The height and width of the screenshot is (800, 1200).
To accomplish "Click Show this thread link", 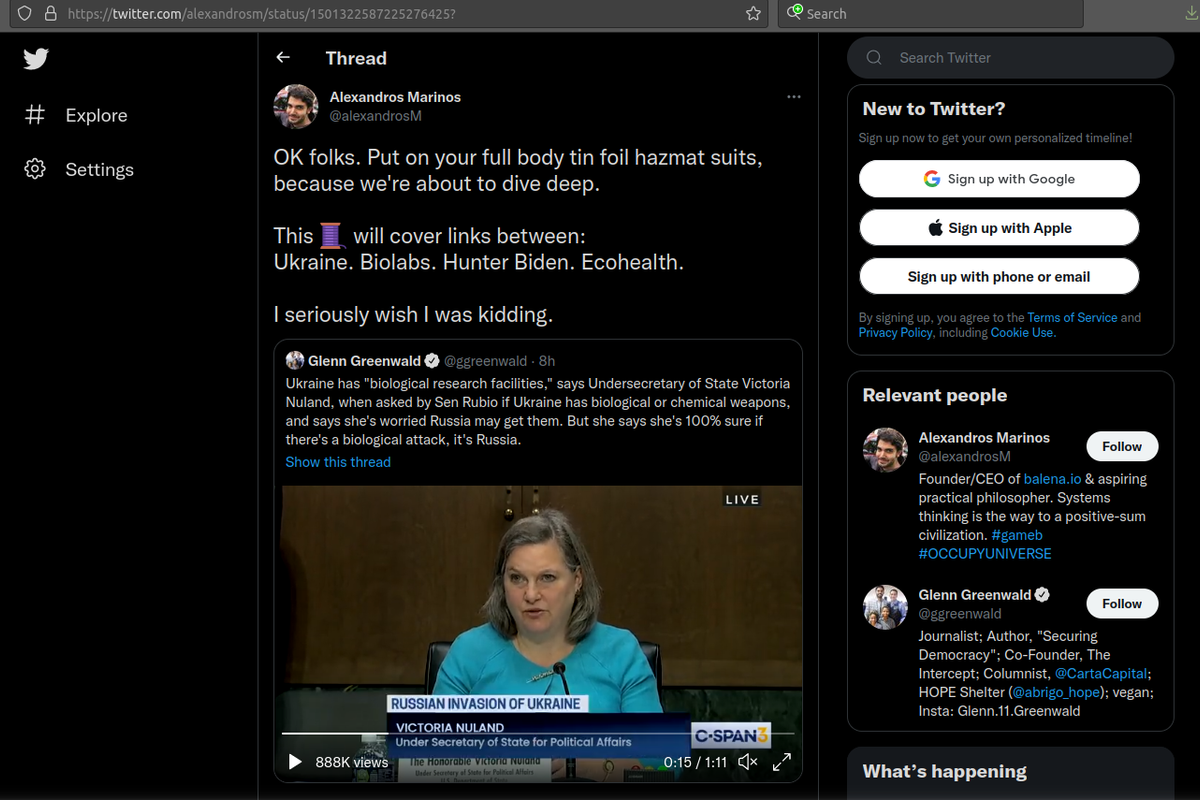I will click(x=338, y=462).
